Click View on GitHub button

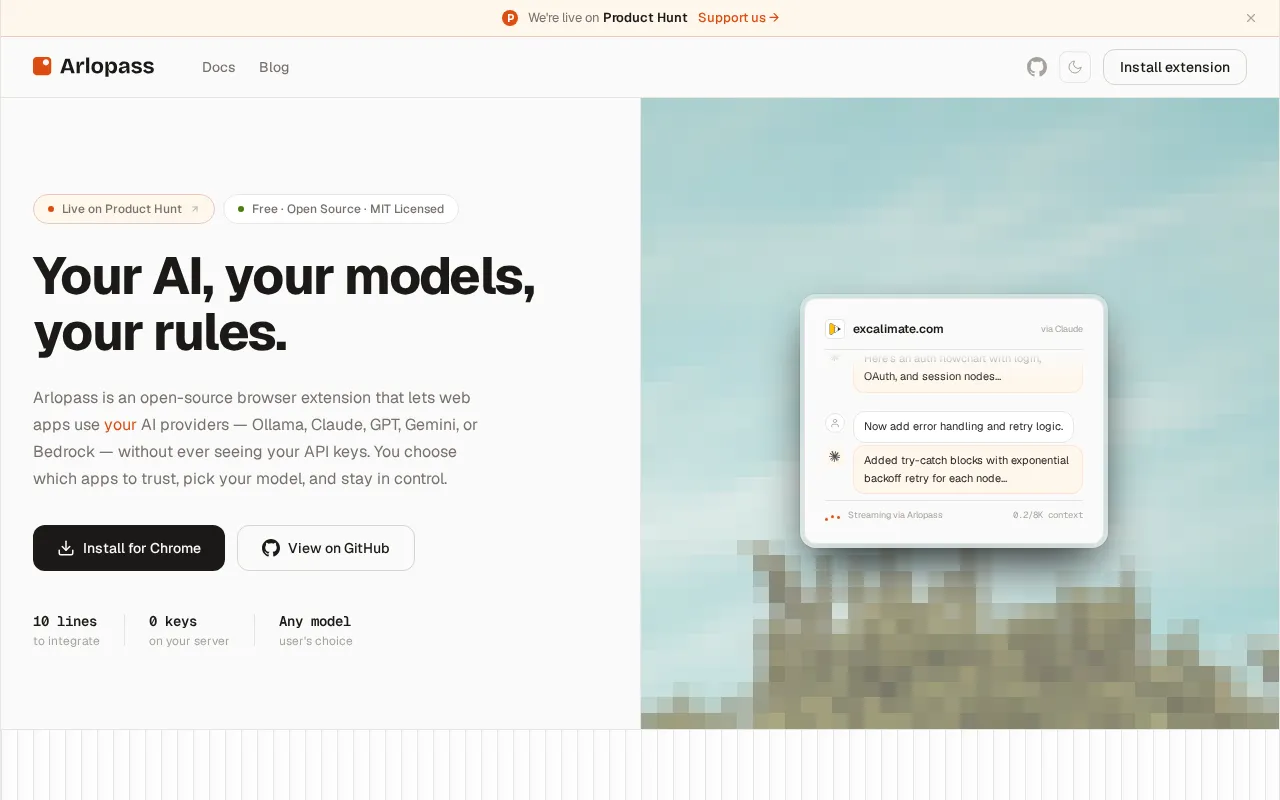[x=326, y=548]
